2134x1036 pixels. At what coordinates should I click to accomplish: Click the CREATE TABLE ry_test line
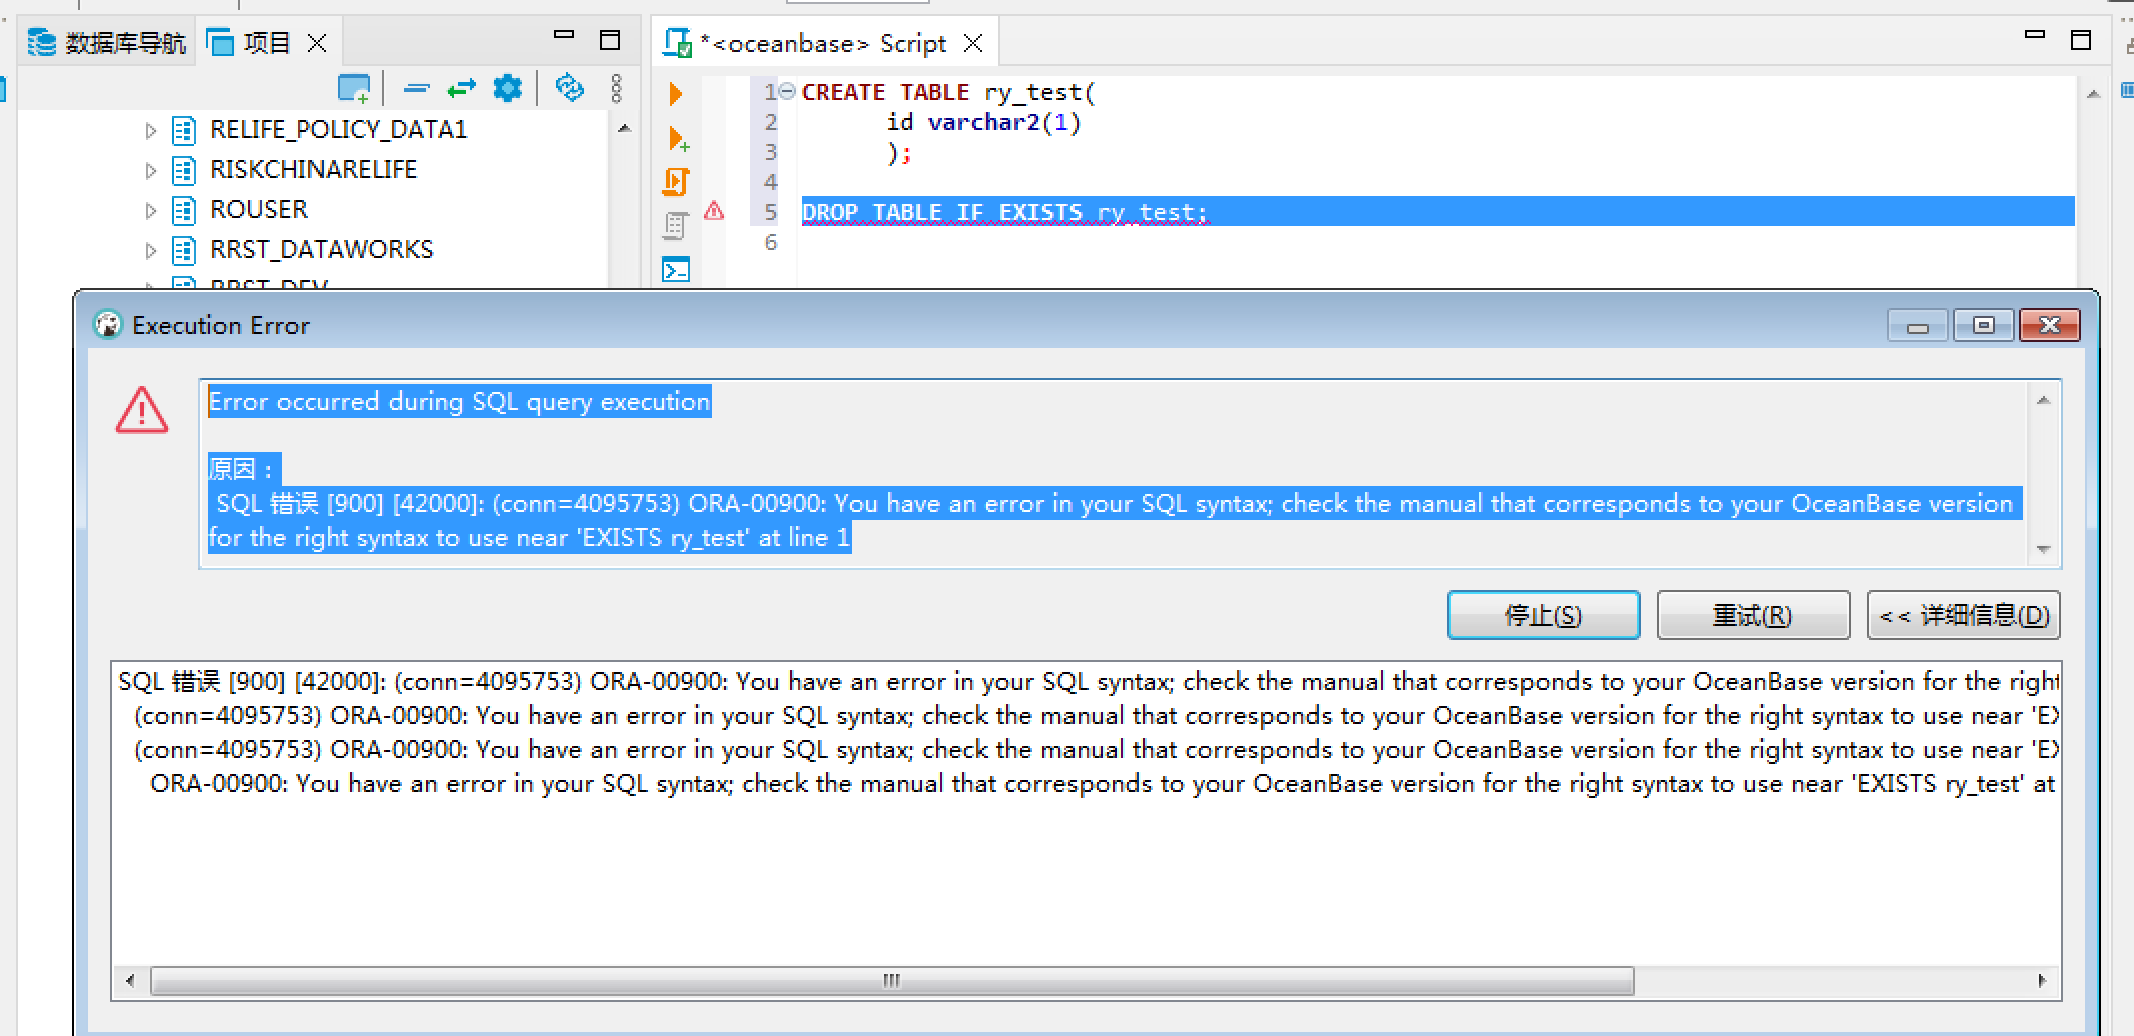tap(948, 92)
